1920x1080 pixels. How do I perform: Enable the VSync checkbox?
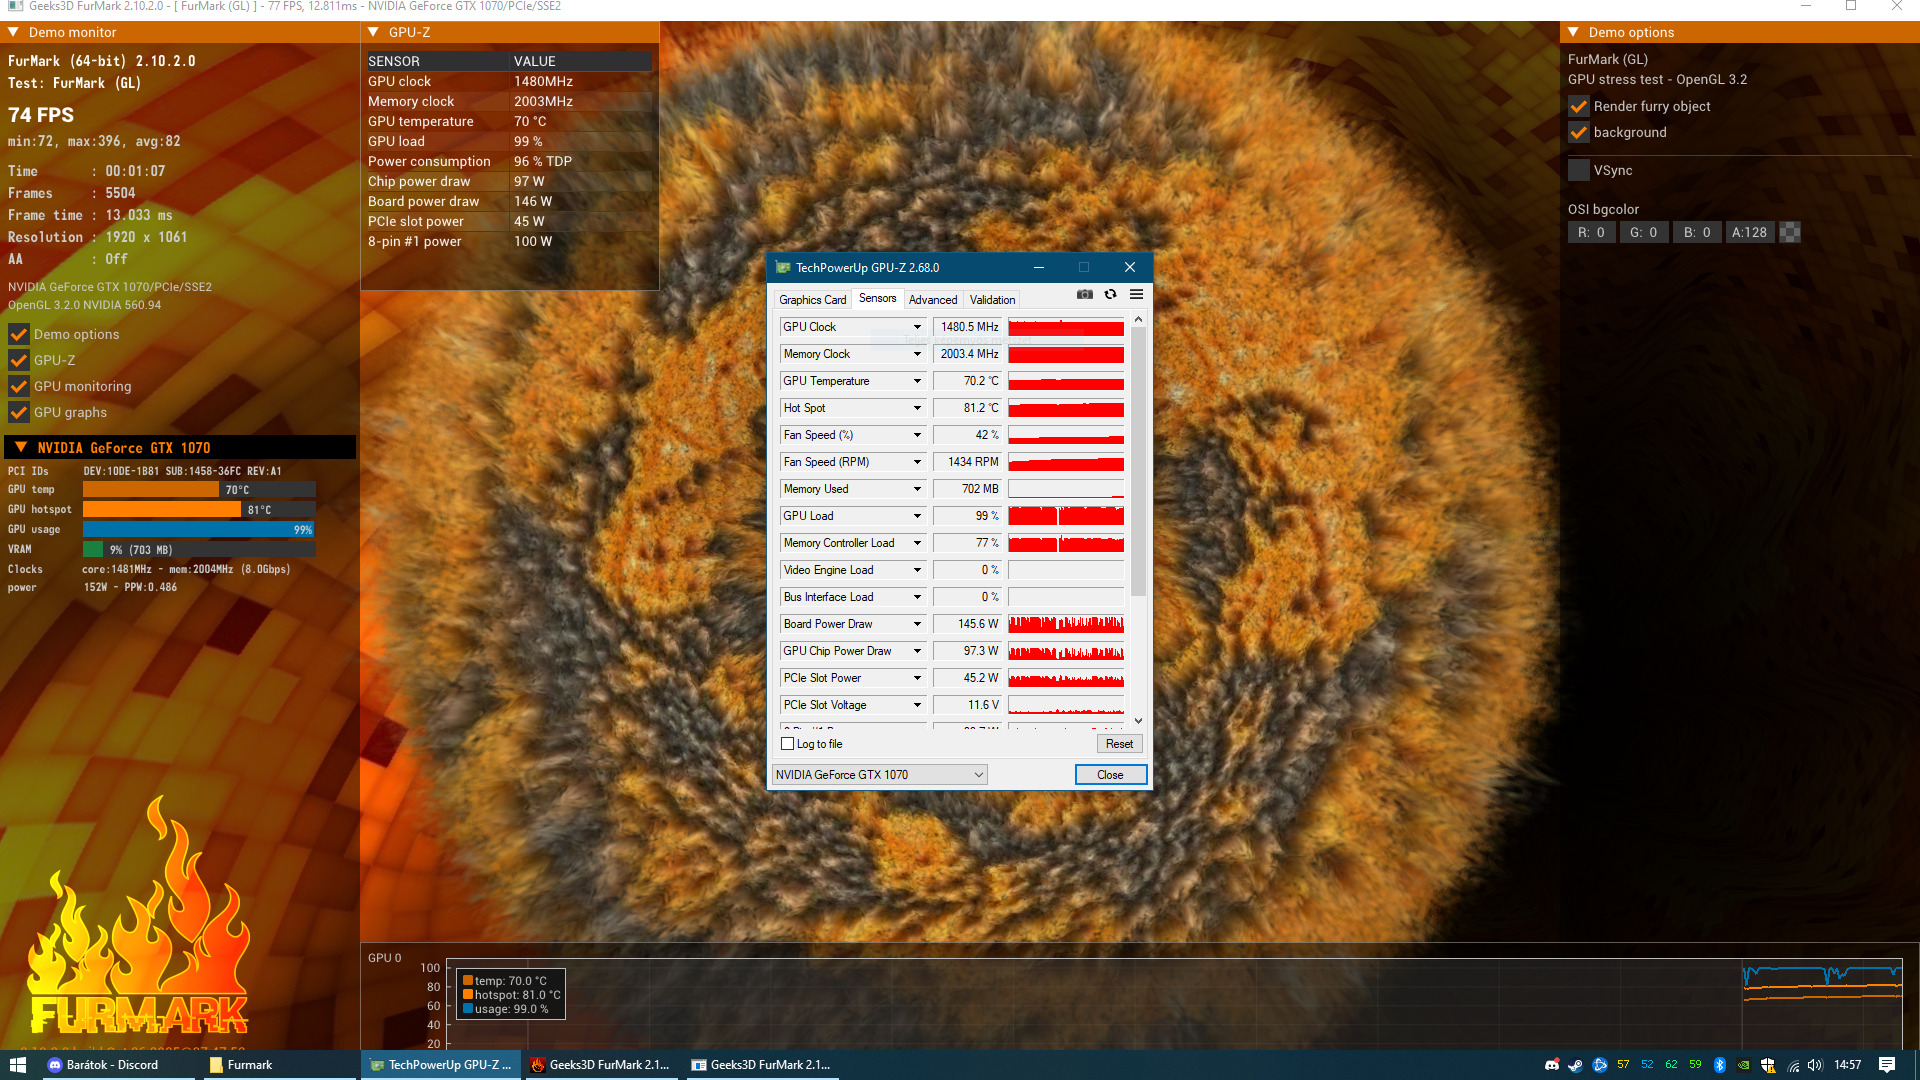[x=1579, y=170]
